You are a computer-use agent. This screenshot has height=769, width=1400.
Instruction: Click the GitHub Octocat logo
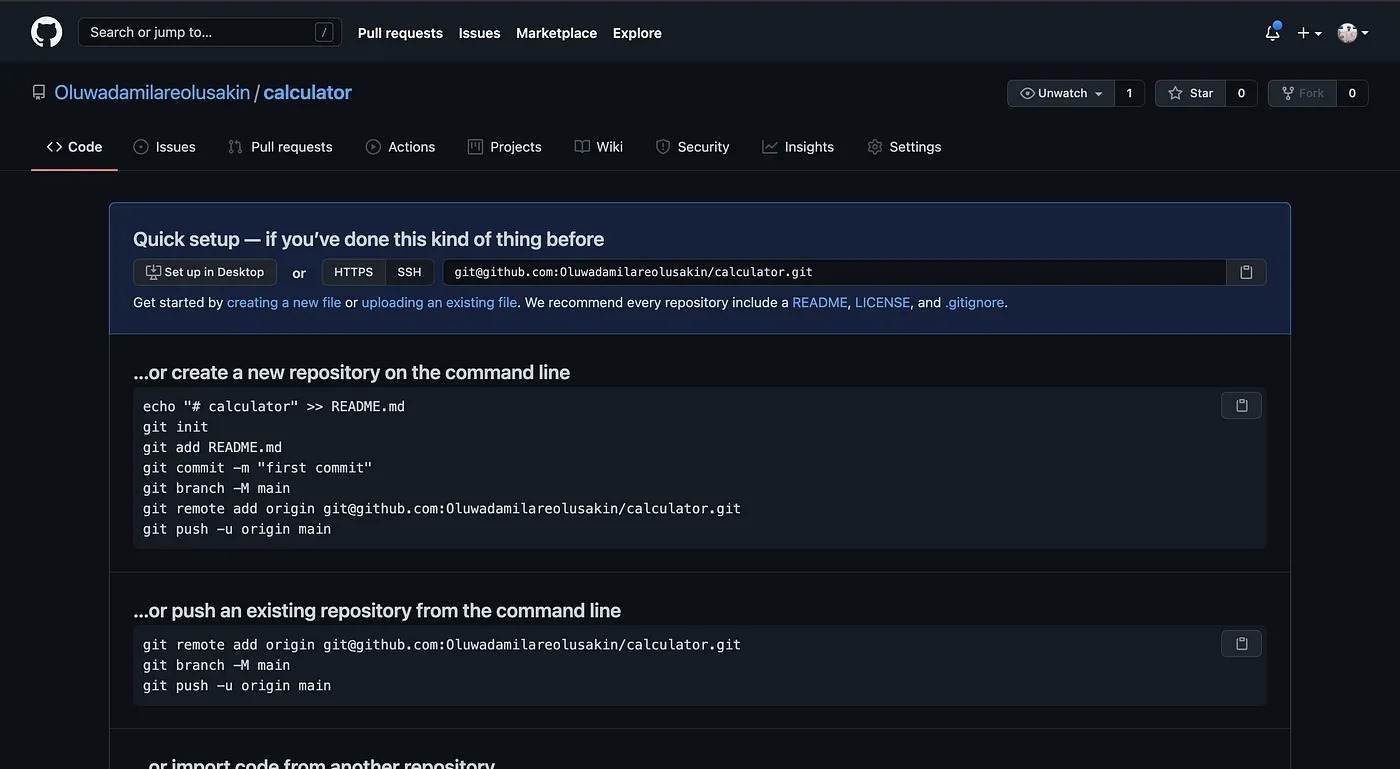[46, 32]
